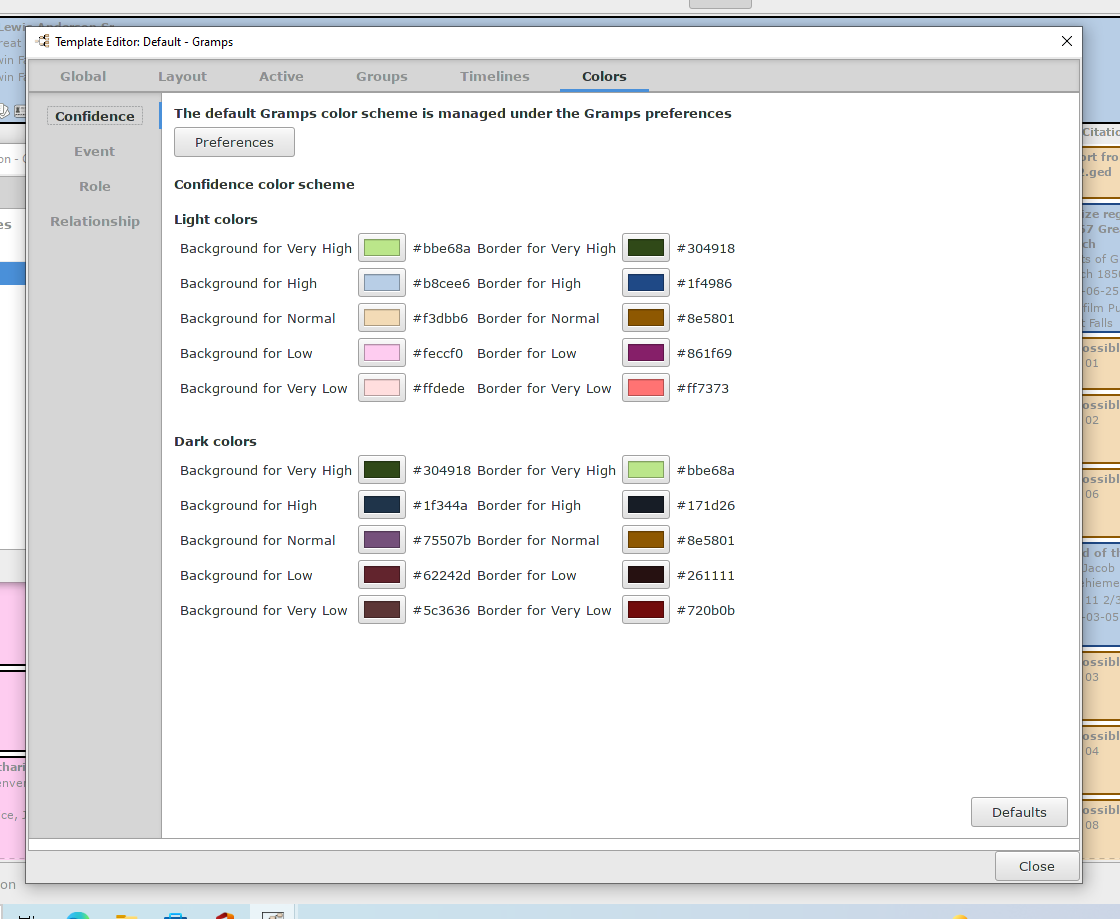Click the 'Dark colors' heading
Viewport: 1120px width, 919px height.
tap(215, 441)
